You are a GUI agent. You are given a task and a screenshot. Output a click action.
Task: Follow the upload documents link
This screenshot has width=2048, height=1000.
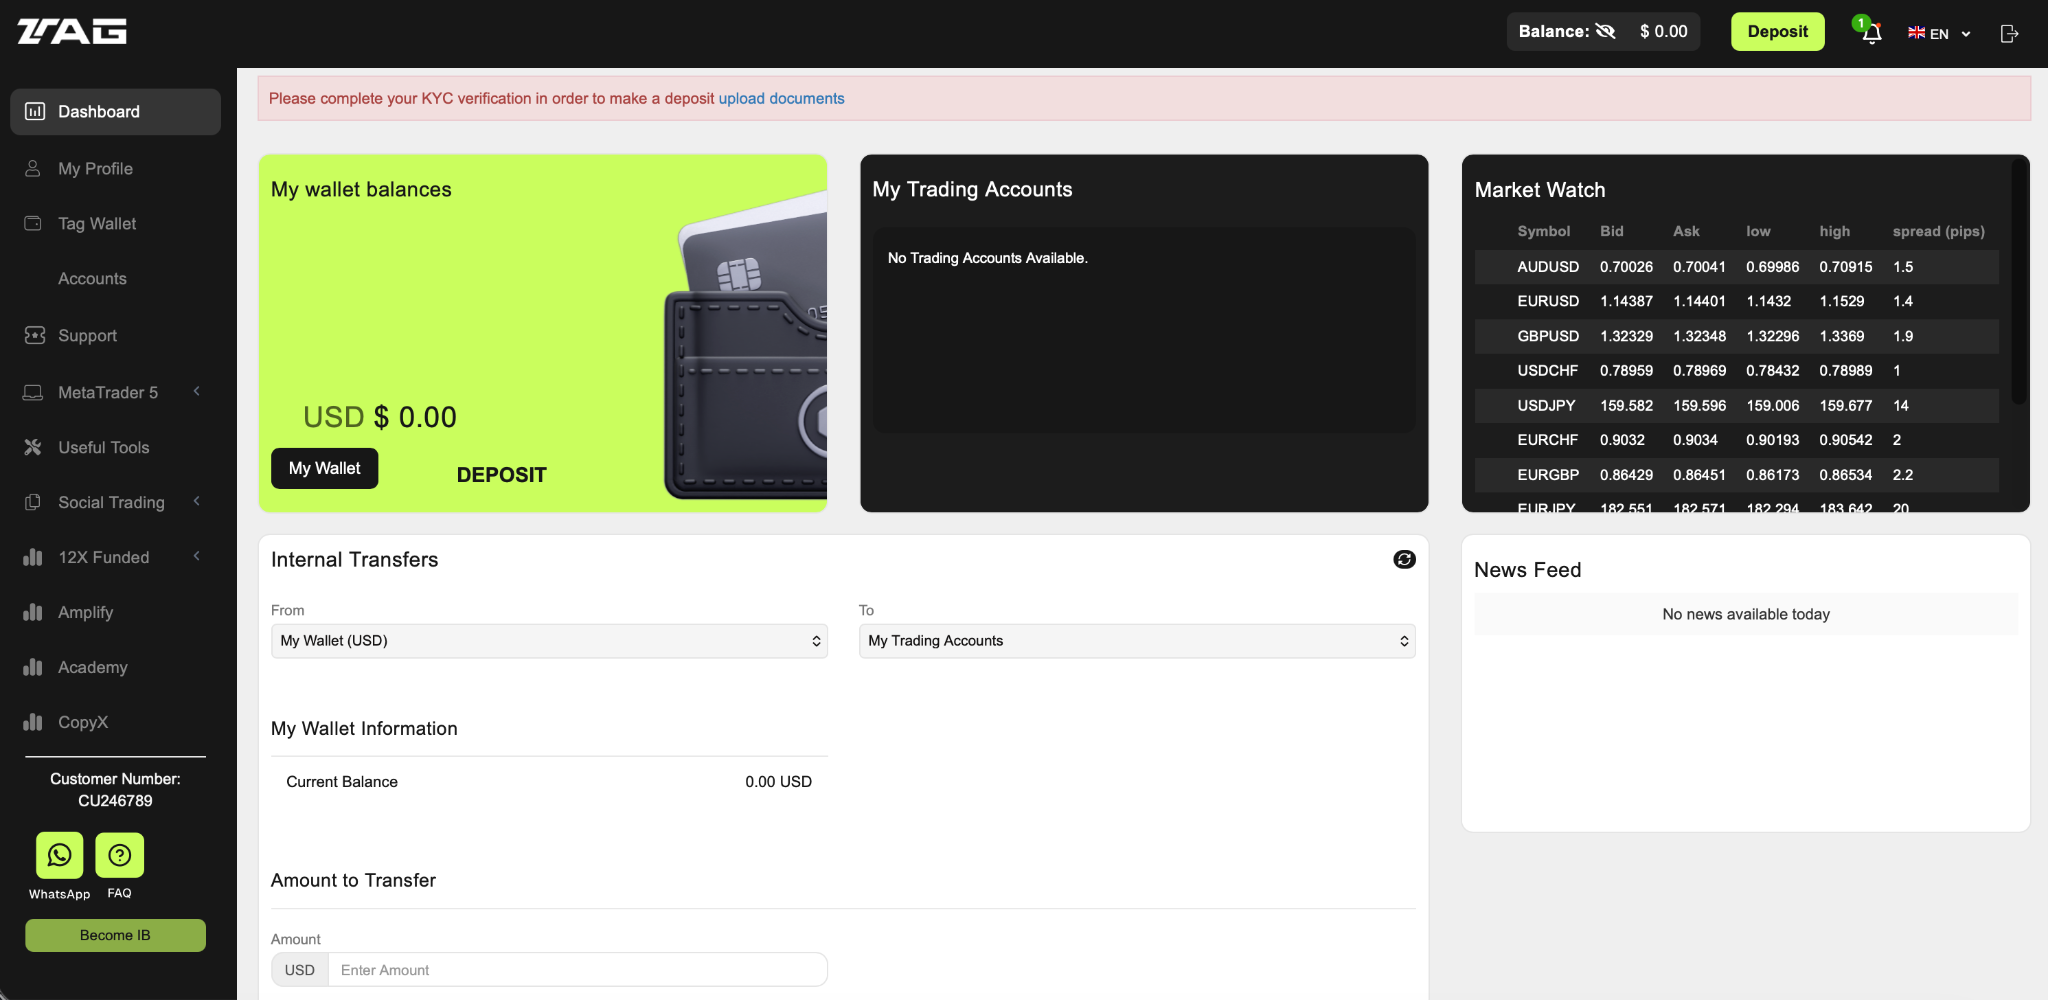click(781, 98)
